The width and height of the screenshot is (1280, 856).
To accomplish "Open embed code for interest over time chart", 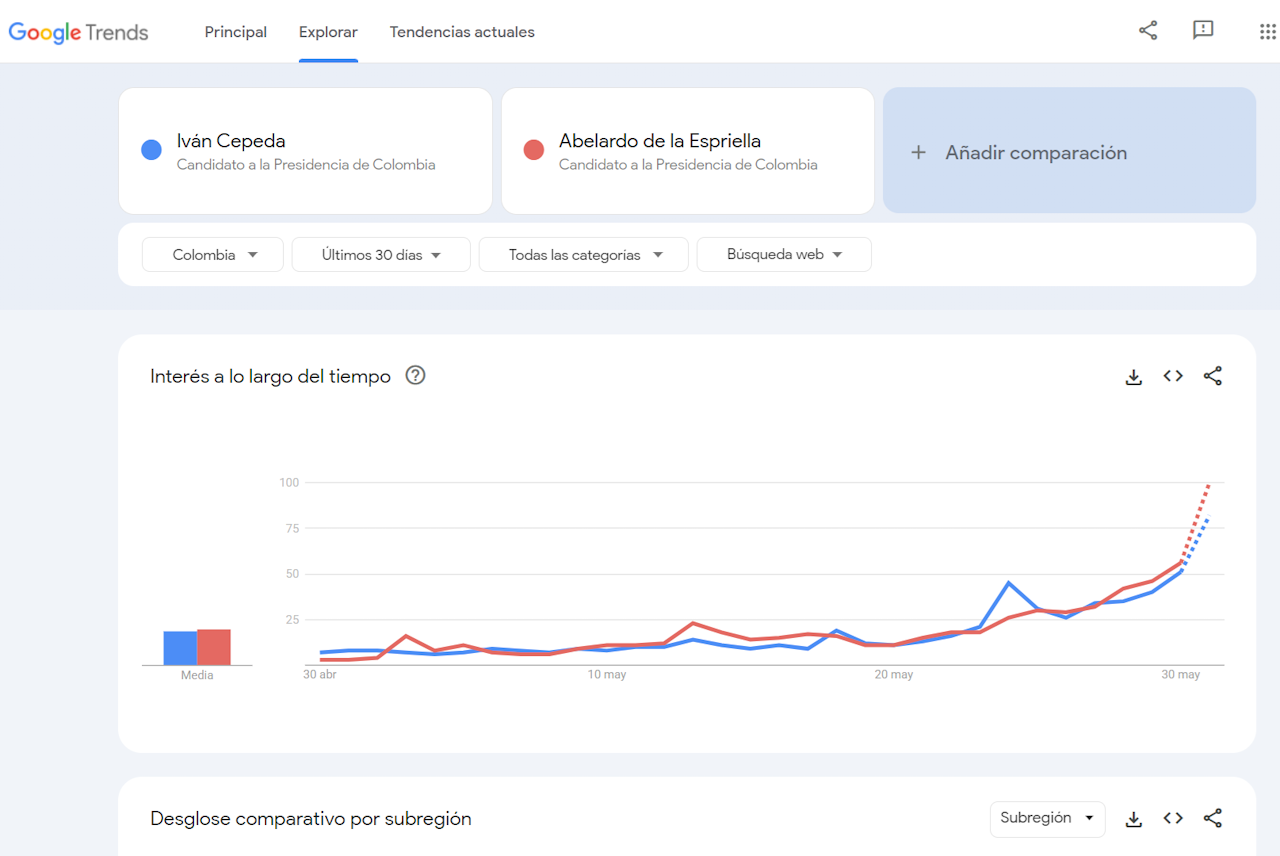I will coord(1173,376).
